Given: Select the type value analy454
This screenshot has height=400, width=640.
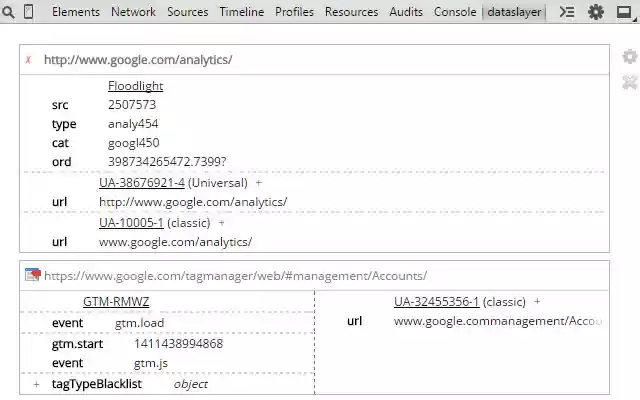Looking at the screenshot, I should tap(133, 124).
